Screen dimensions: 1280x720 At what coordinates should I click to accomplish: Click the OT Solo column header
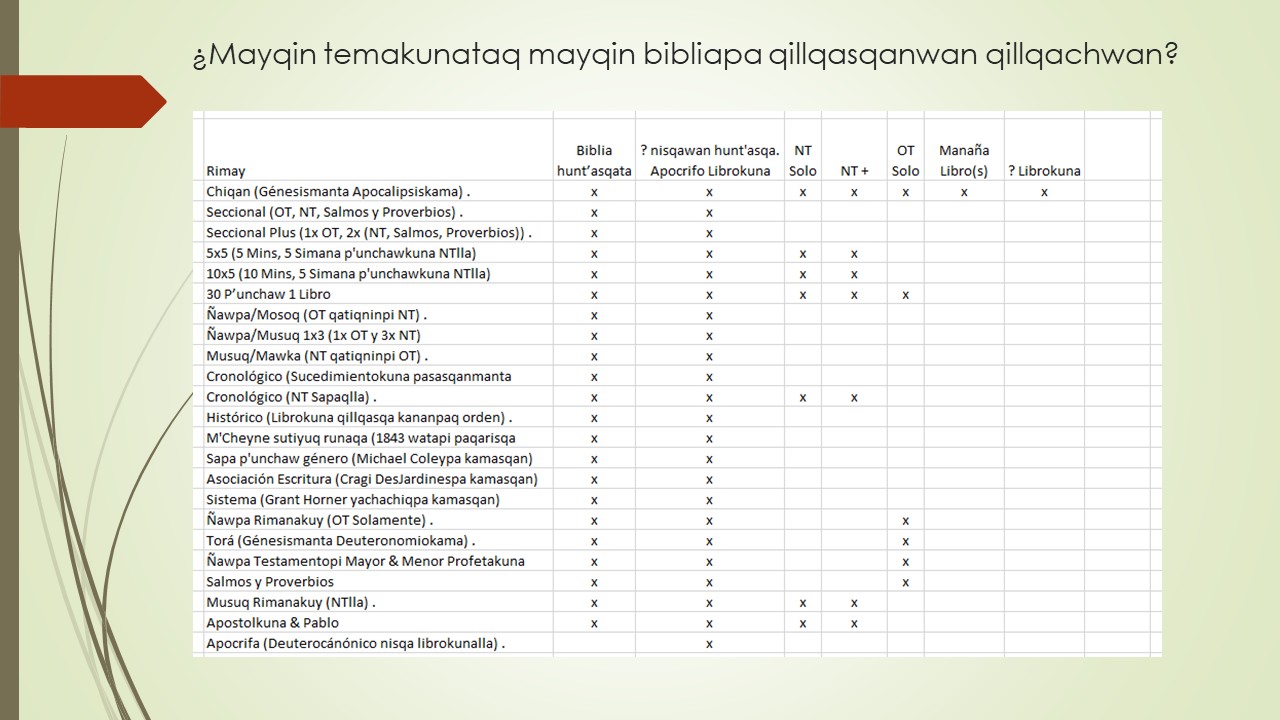click(905, 160)
